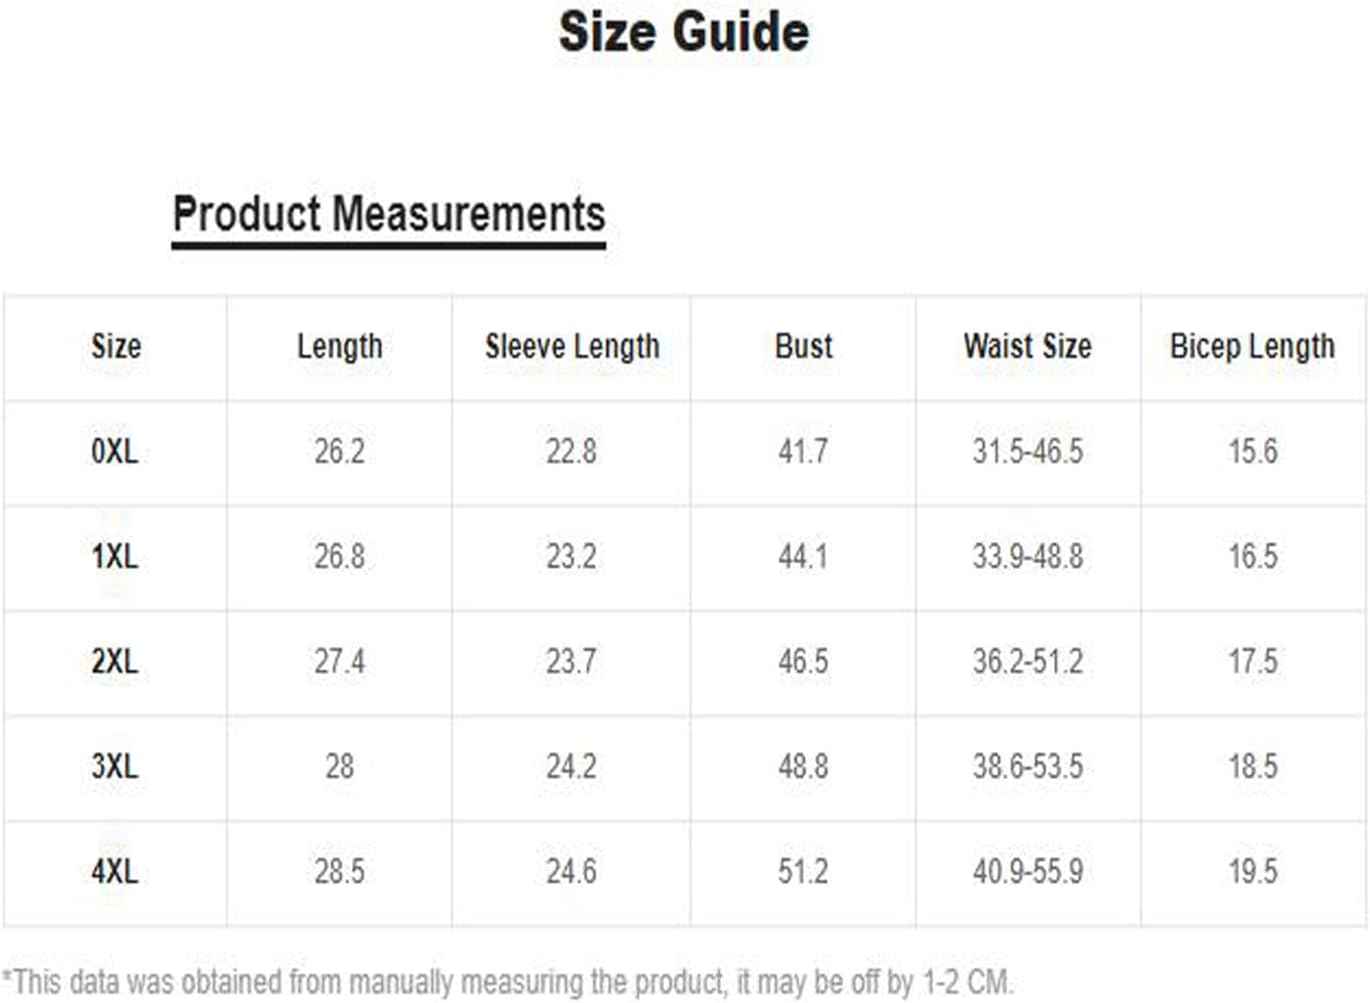
Task: Click the 4XL bicep value 19.5
Action: [1253, 871]
